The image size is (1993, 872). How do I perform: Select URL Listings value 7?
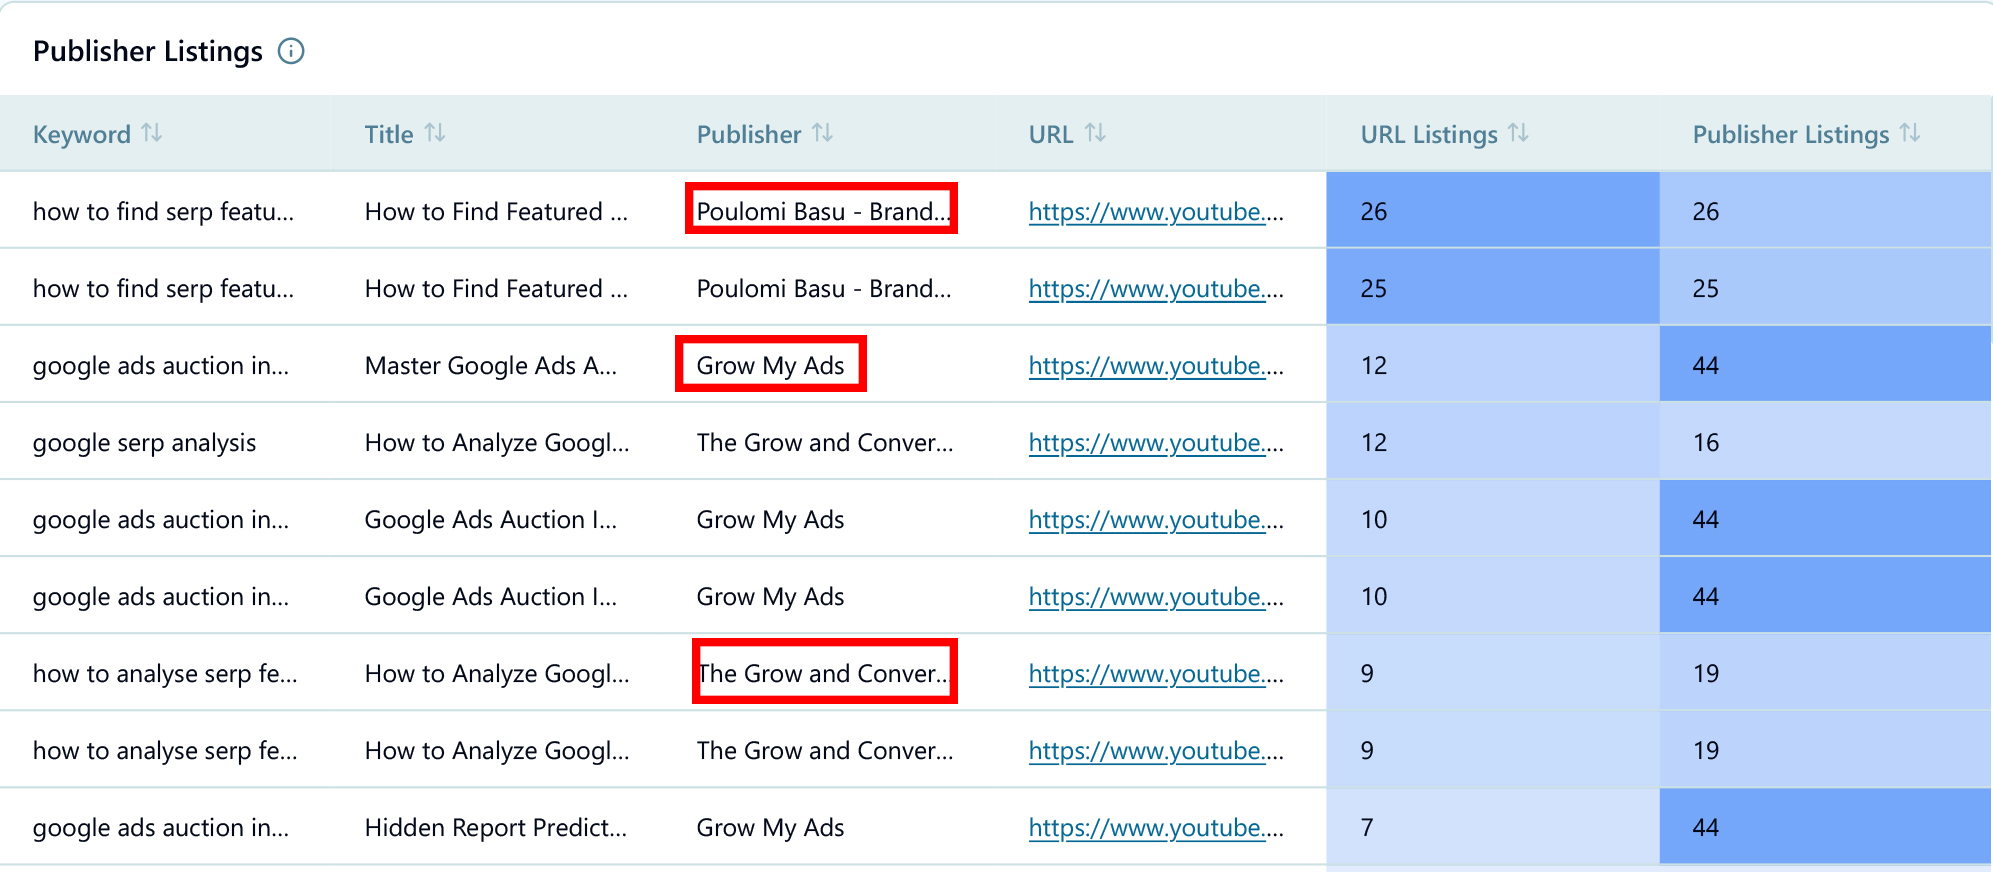pos(1367,828)
